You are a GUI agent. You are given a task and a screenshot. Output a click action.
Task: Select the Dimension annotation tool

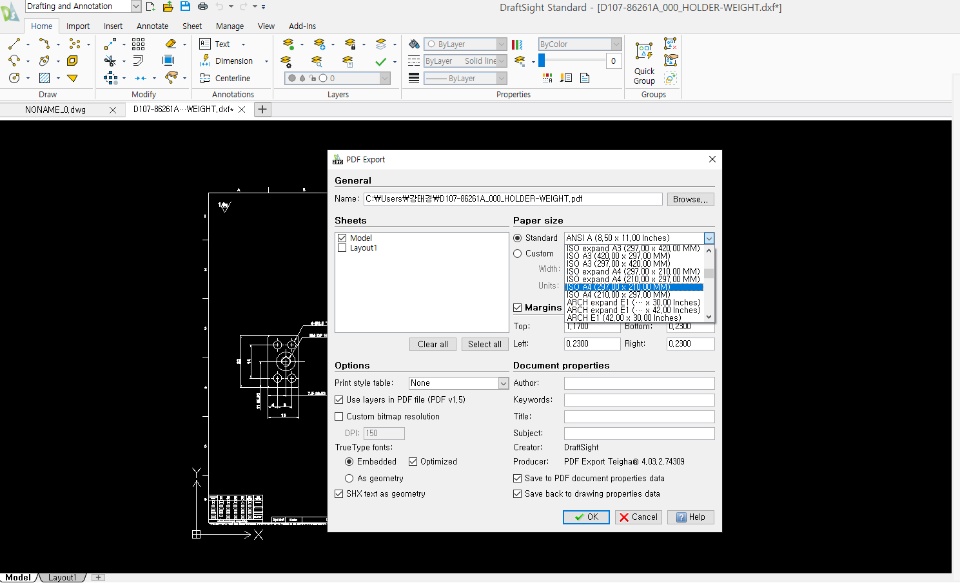pyautogui.click(x=225, y=61)
